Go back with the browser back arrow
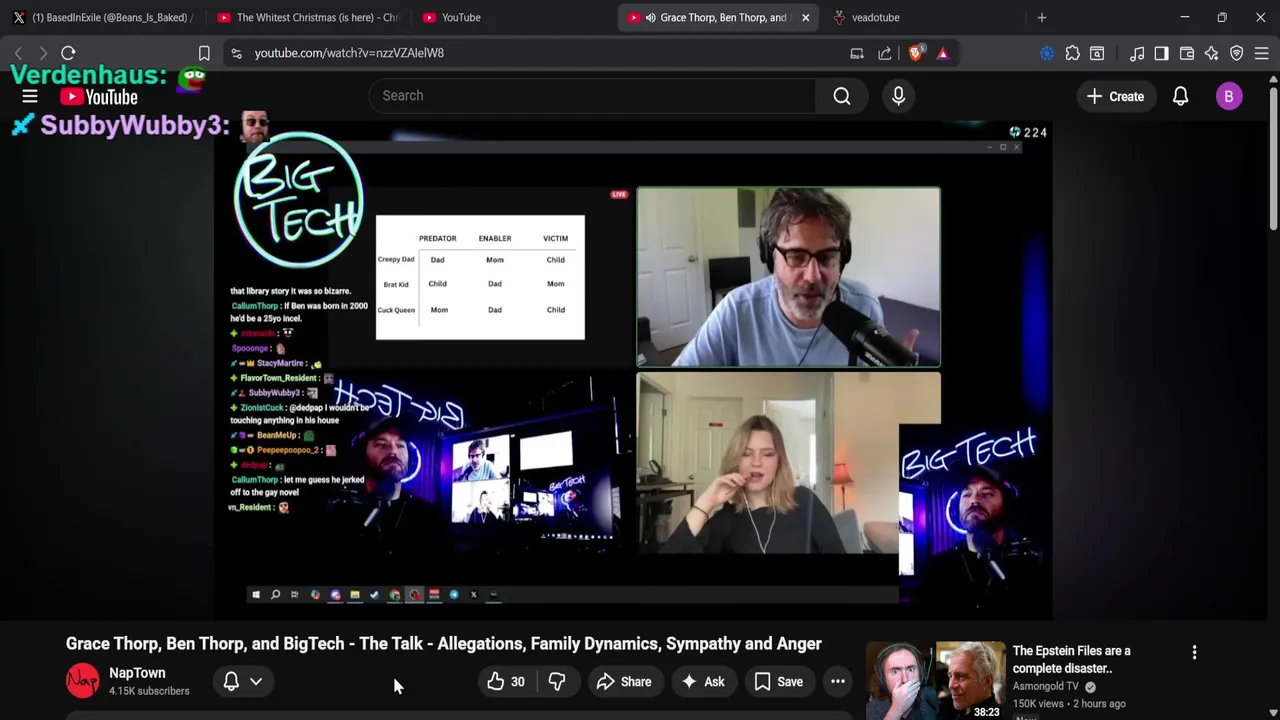The width and height of the screenshot is (1280, 720). tap(18, 53)
